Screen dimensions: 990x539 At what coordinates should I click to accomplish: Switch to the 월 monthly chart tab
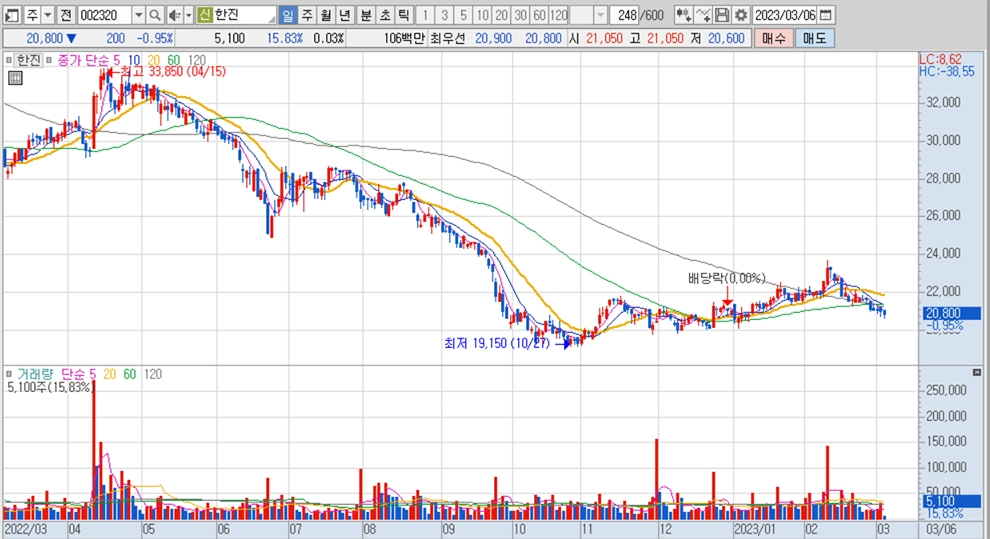(325, 16)
